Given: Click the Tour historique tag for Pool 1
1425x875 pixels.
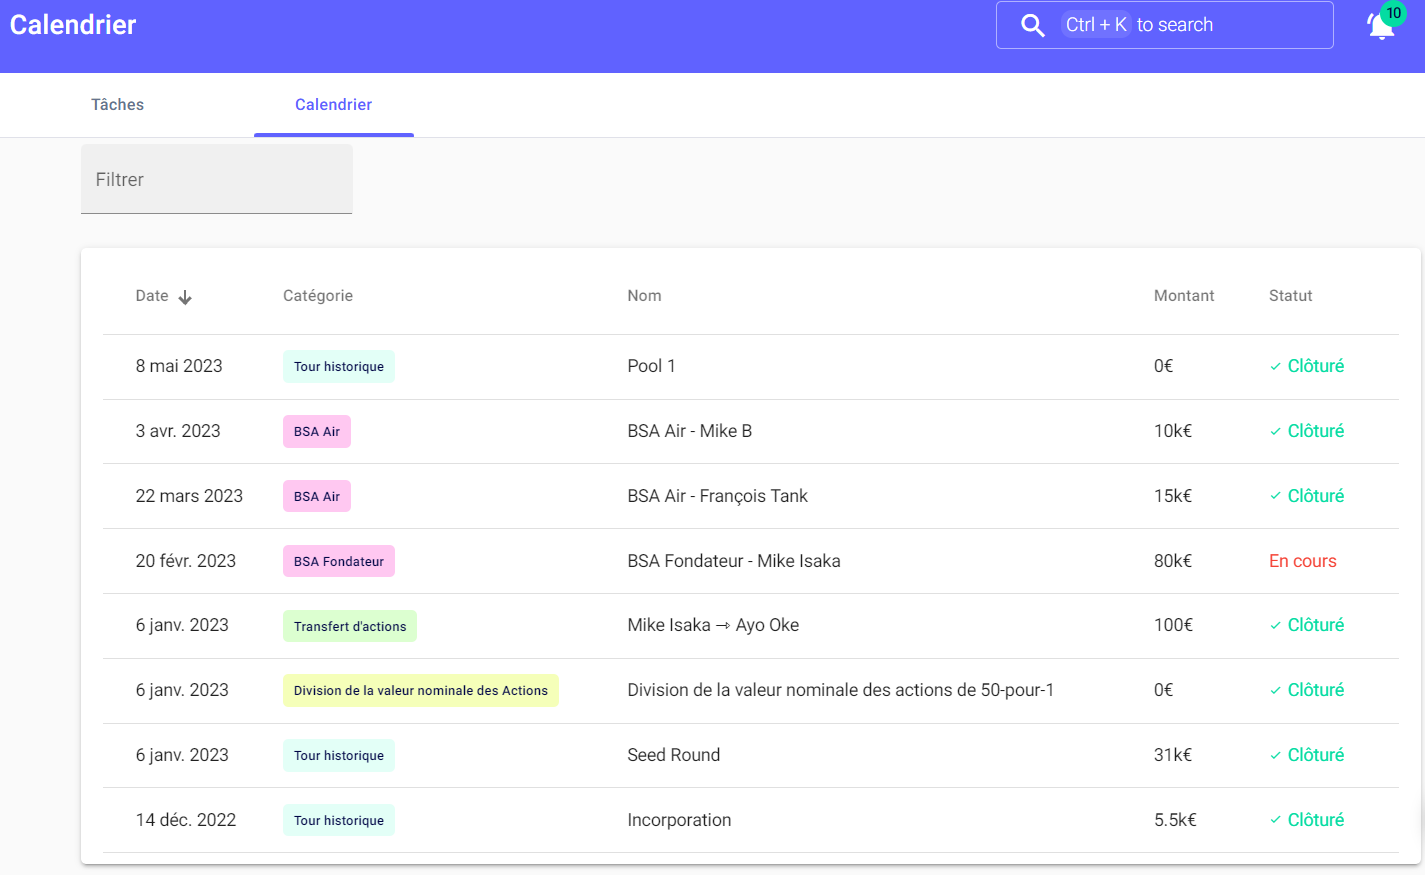Looking at the screenshot, I should tap(338, 367).
